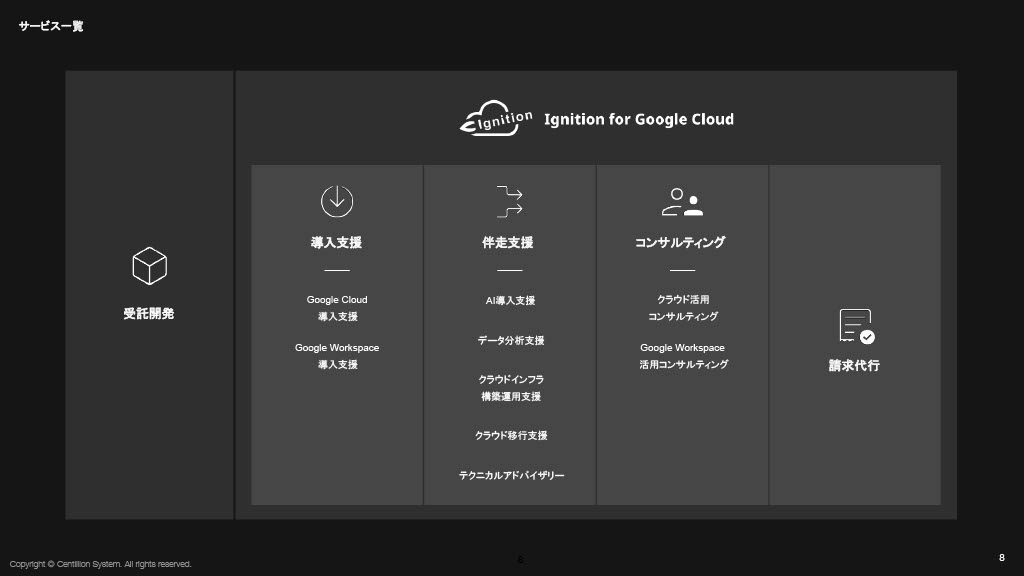This screenshot has height=576, width=1024.
Task: Click the クラウド活用コンサルティング item
Action: 682,308
